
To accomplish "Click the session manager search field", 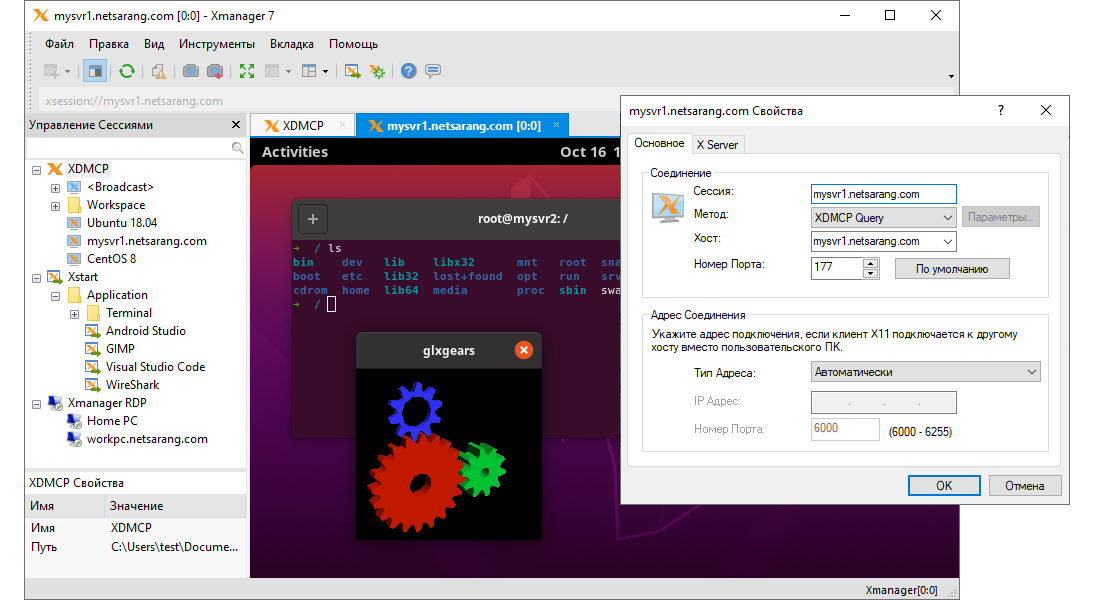I will 129,148.
